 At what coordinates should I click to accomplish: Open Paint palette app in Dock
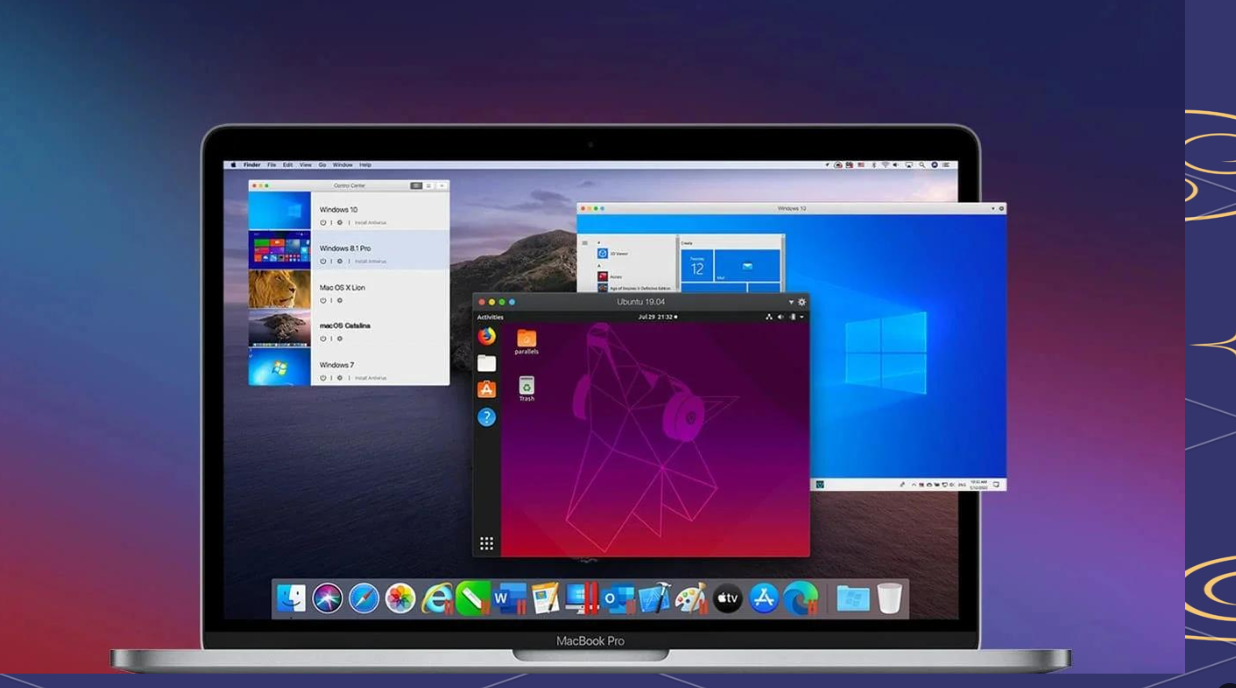[690, 598]
